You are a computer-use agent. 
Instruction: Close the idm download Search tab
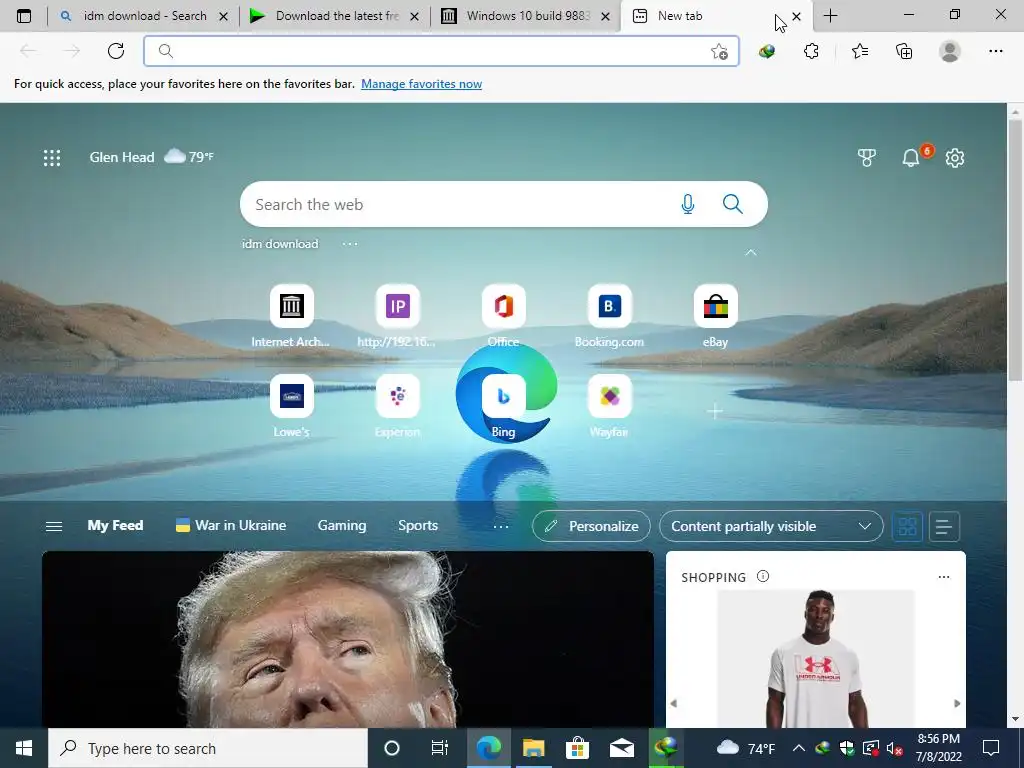[x=223, y=16]
